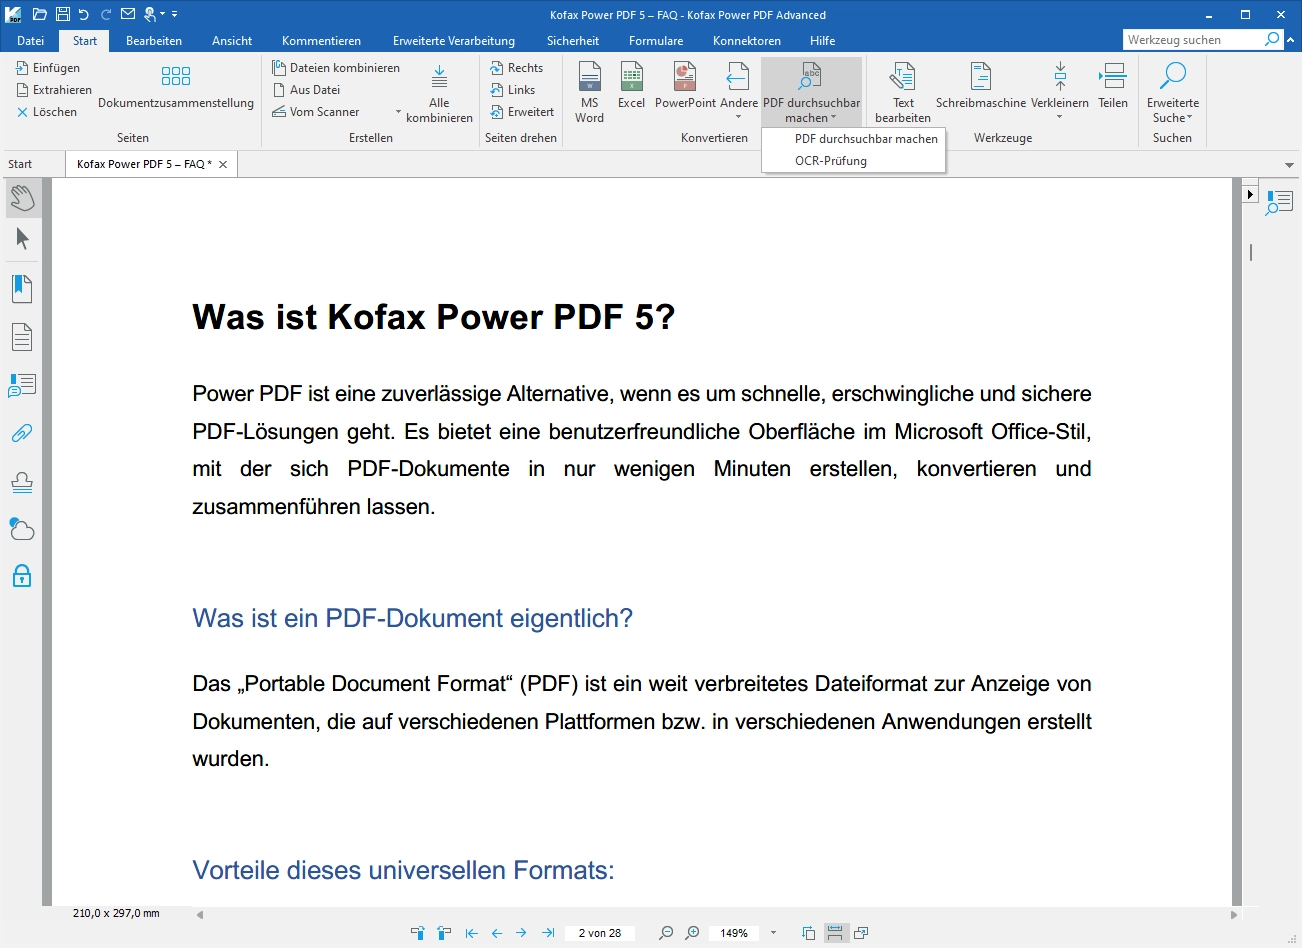Open Andere conversion dropdown
Image resolution: width=1302 pixels, height=948 pixels.
[738, 92]
